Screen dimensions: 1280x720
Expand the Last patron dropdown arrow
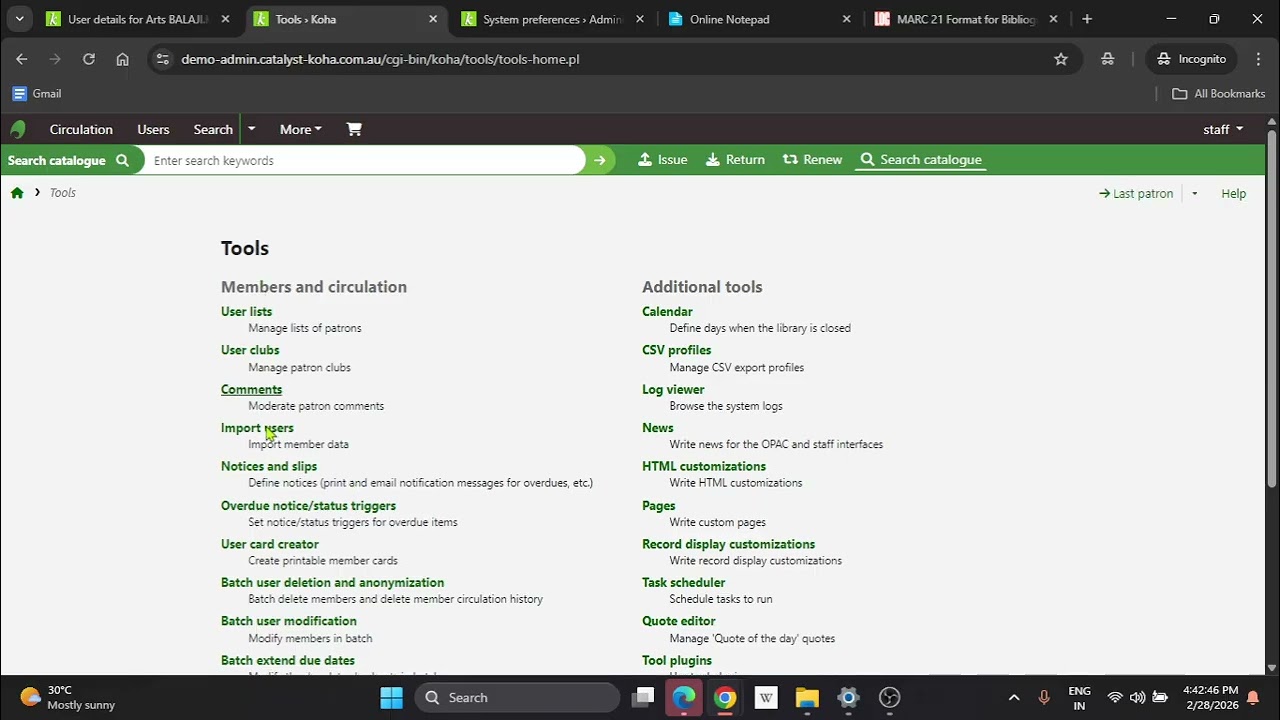click(1194, 194)
